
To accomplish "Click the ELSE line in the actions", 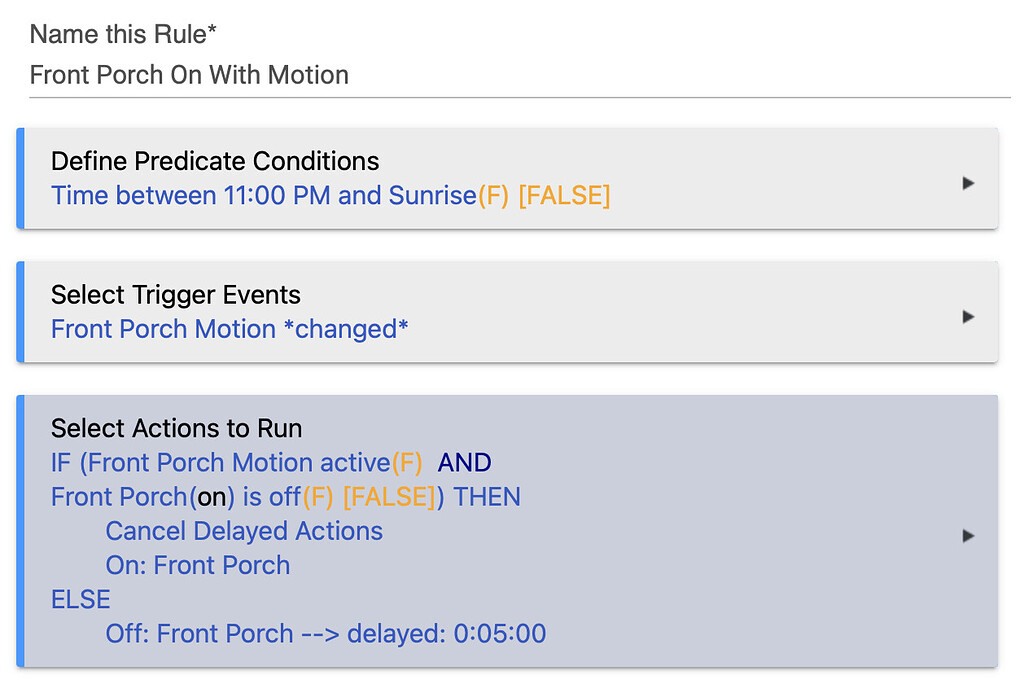I will tap(81, 599).
